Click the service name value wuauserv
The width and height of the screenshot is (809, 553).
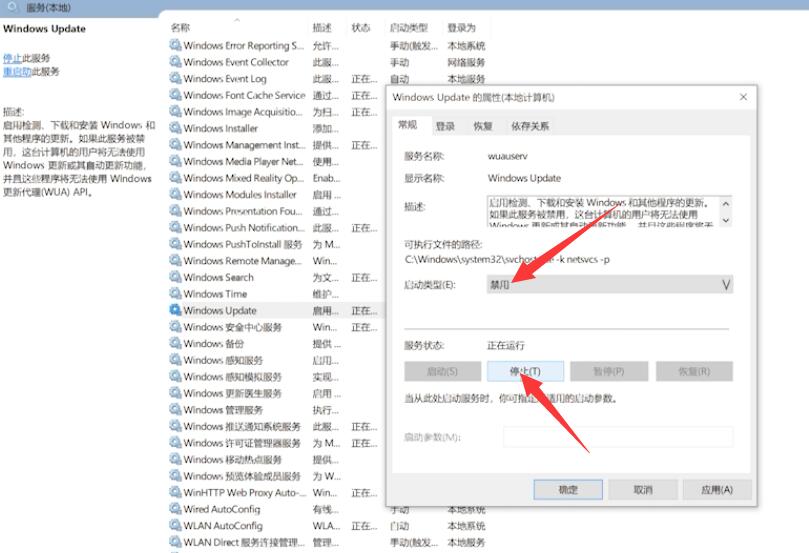point(508,156)
